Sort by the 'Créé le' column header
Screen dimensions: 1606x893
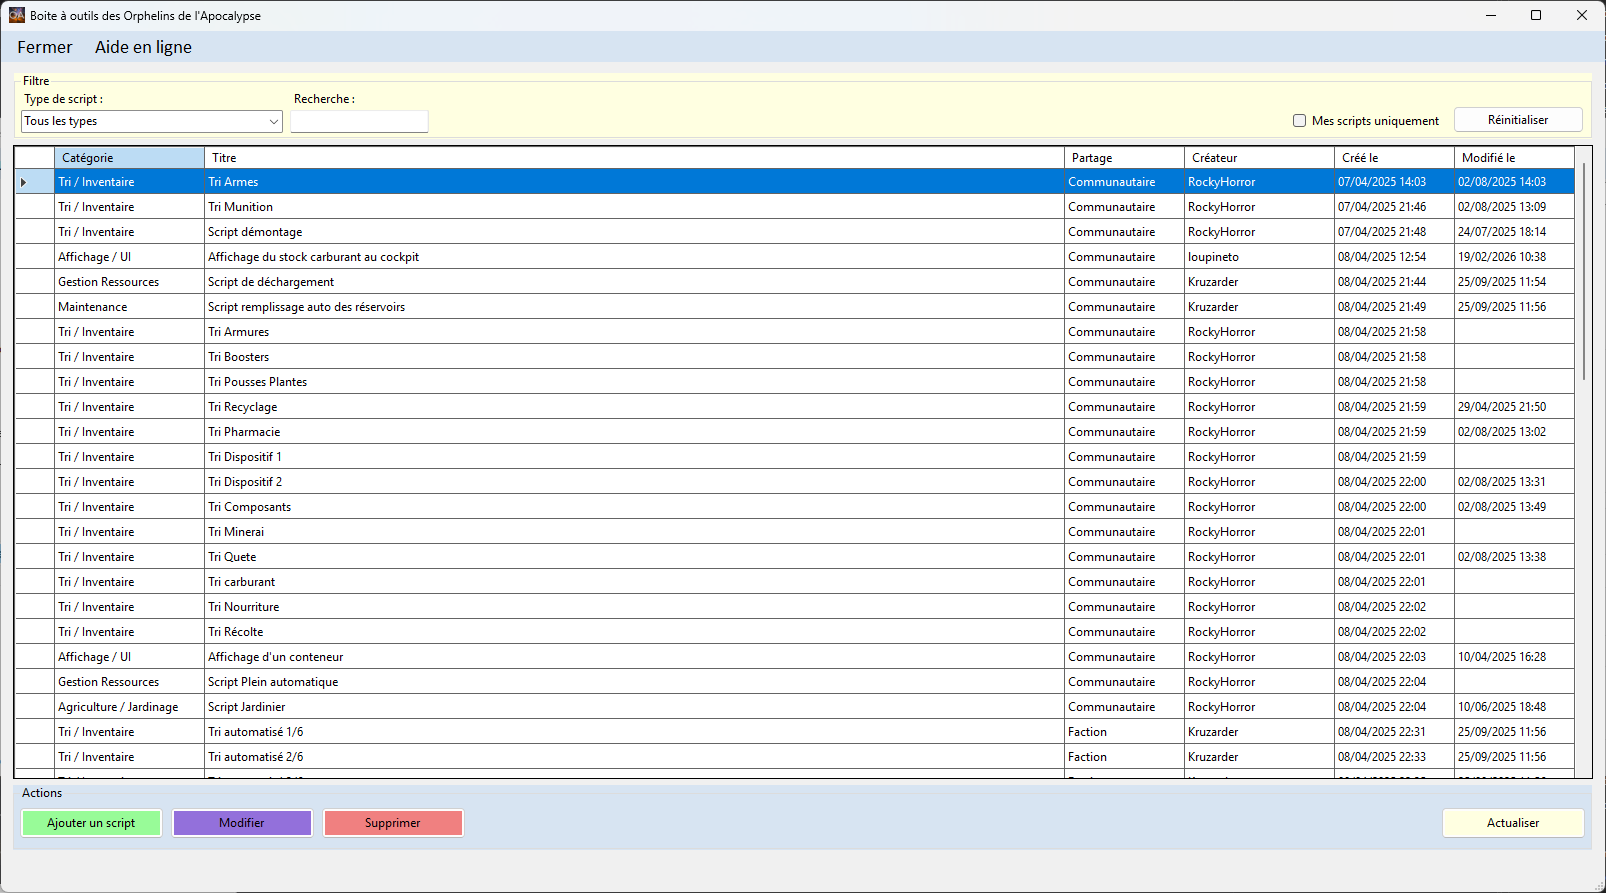click(x=1393, y=158)
